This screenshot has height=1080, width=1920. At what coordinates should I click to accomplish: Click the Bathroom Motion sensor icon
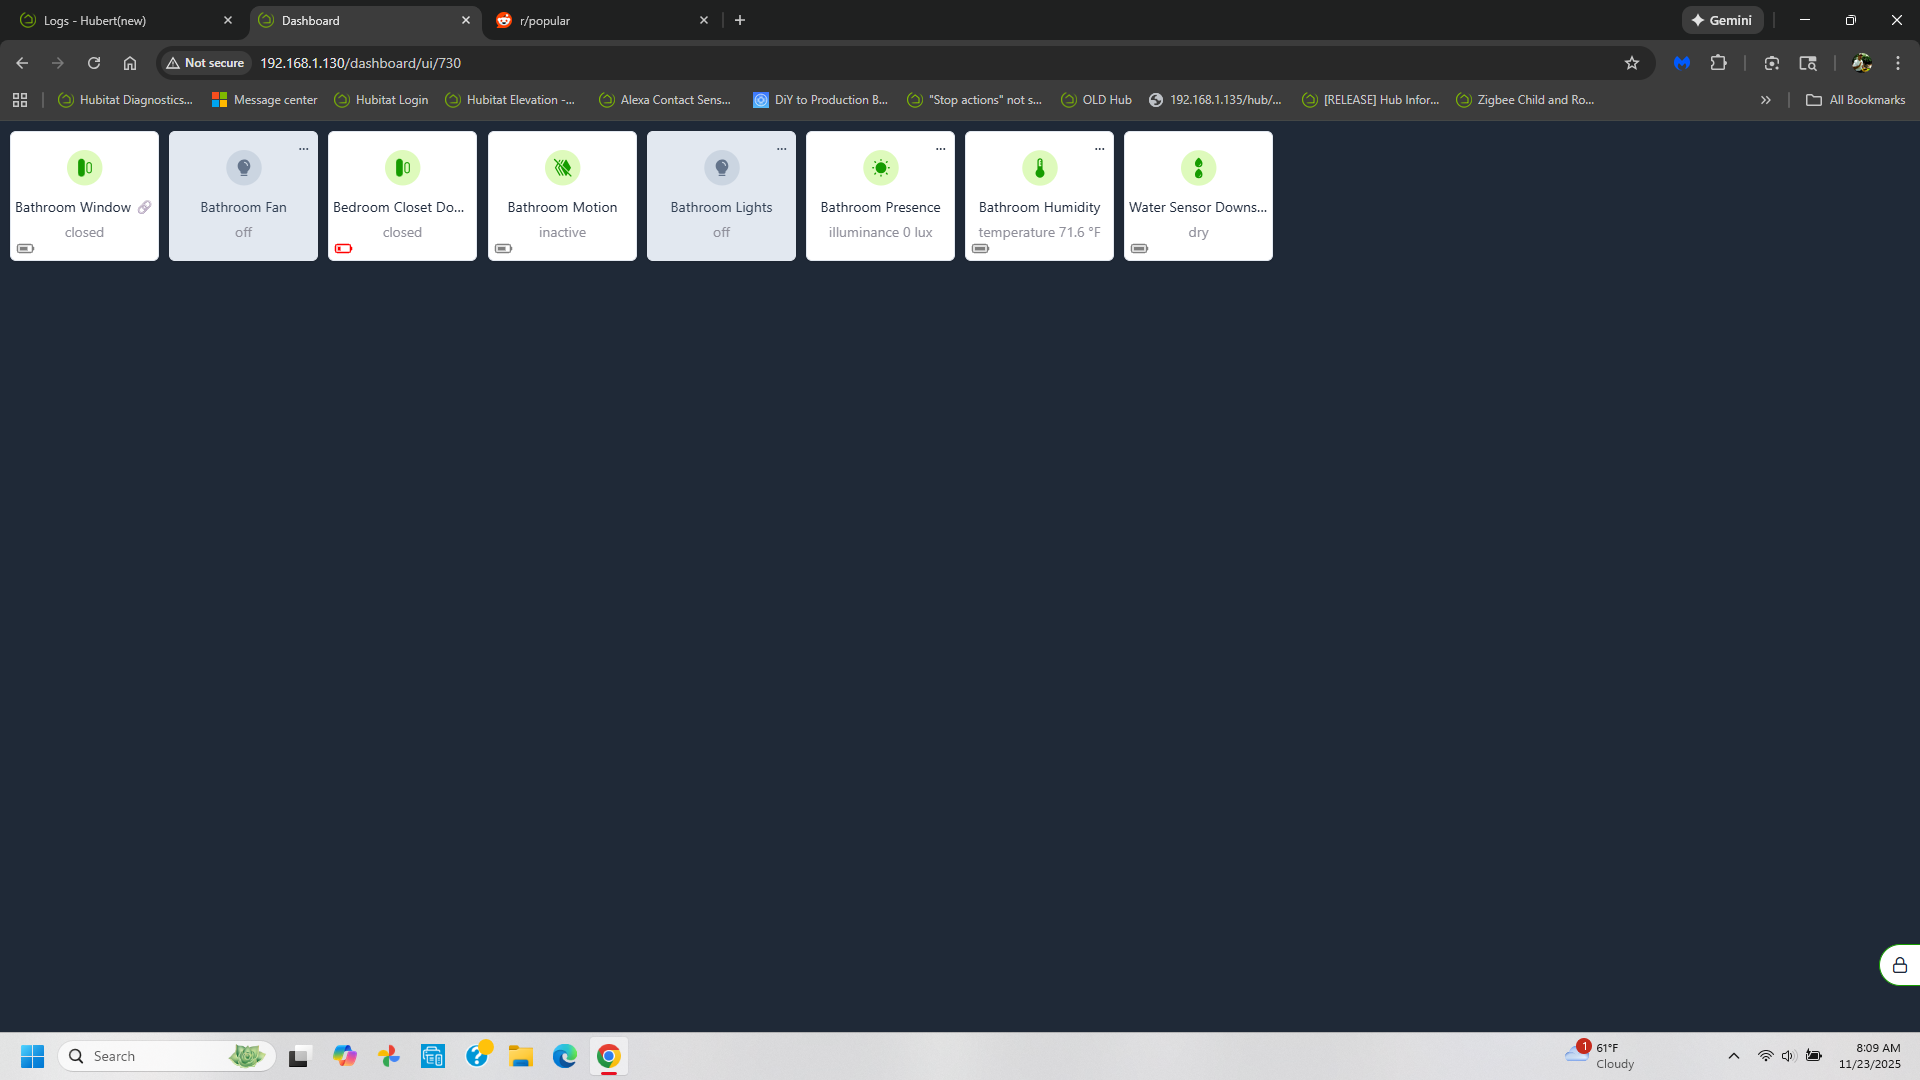[x=562, y=168]
